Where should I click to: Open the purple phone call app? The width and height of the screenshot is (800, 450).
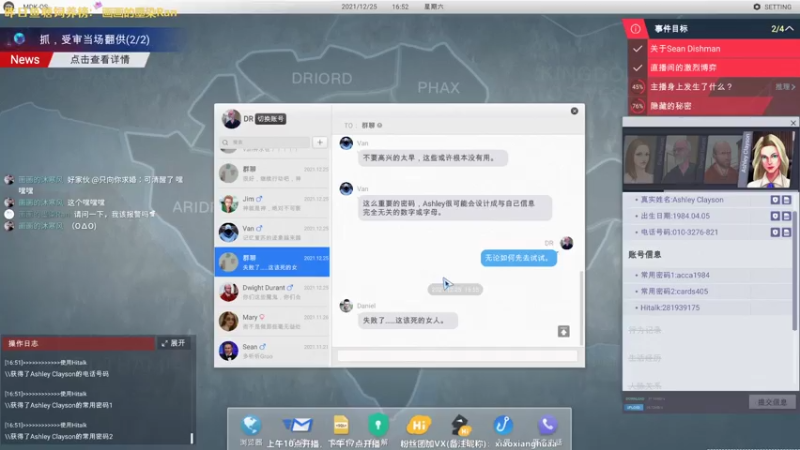tap(547, 424)
